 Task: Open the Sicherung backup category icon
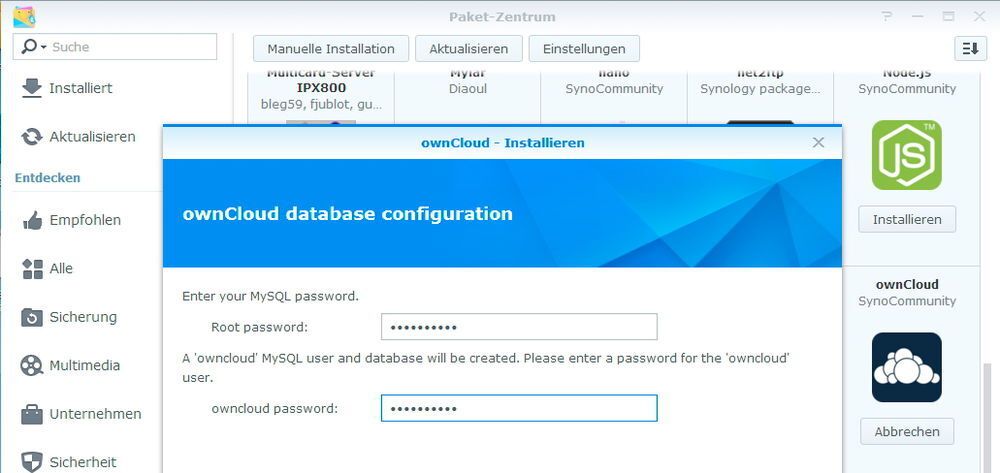pyautogui.click(x=32, y=317)
